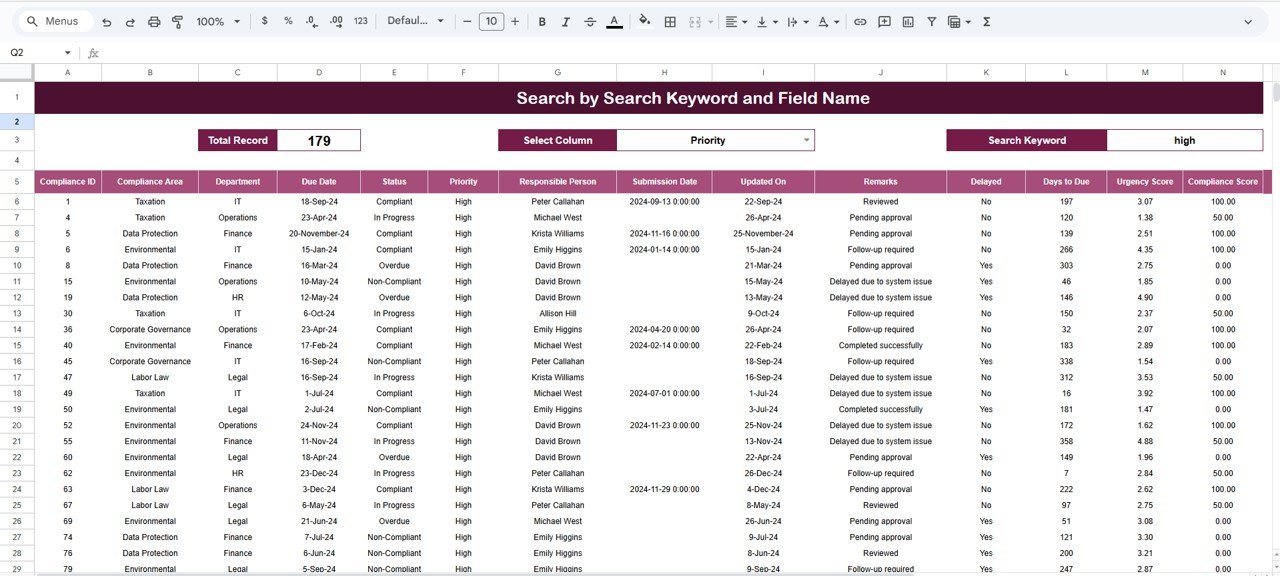Open the Menus search box
Screen dimensions: 1280x576
(54, 20)
